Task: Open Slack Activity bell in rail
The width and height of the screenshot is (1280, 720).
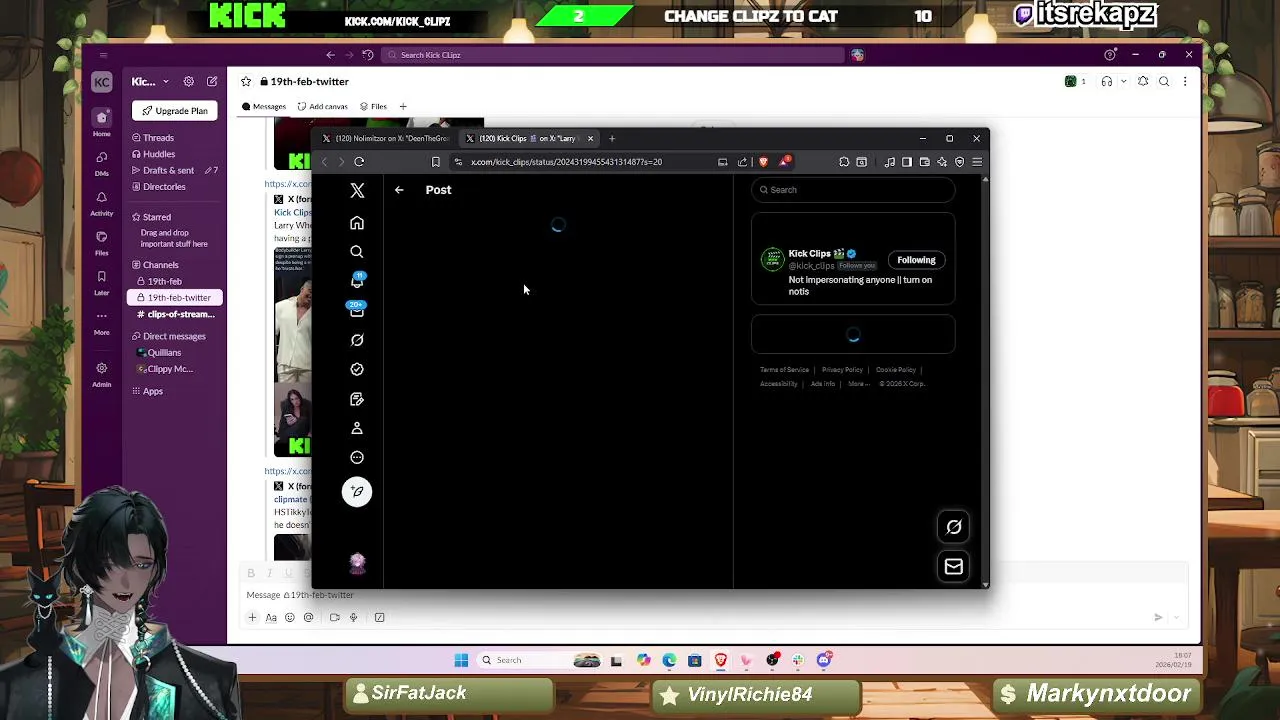Action: click(x=102, y=203)
